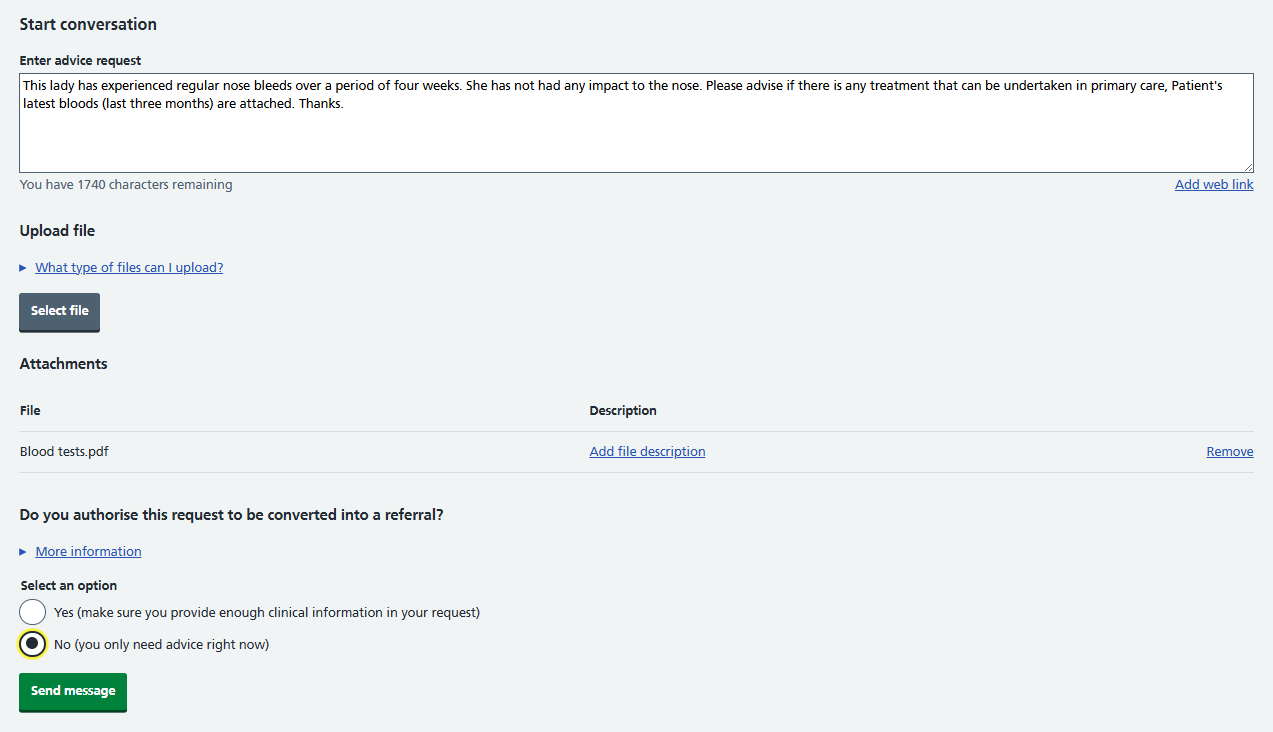Click the 'characters remaining' counter text
The height and width of the screenshot is (732, 1273).
coord(126,185)
